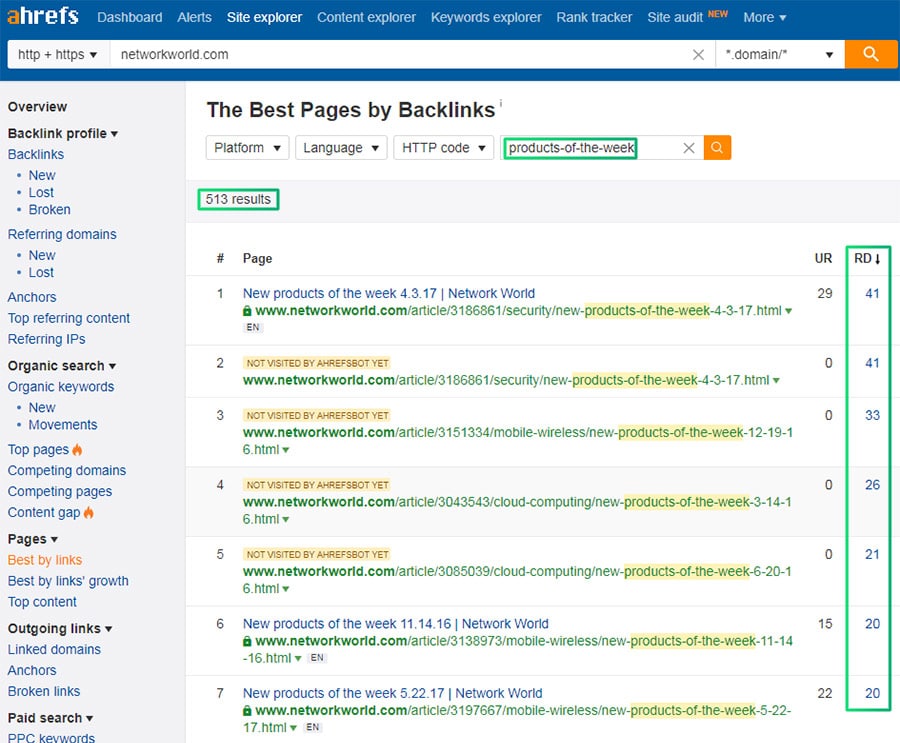
Task: Open the Language filter dropdown
Action: (341, 148)
